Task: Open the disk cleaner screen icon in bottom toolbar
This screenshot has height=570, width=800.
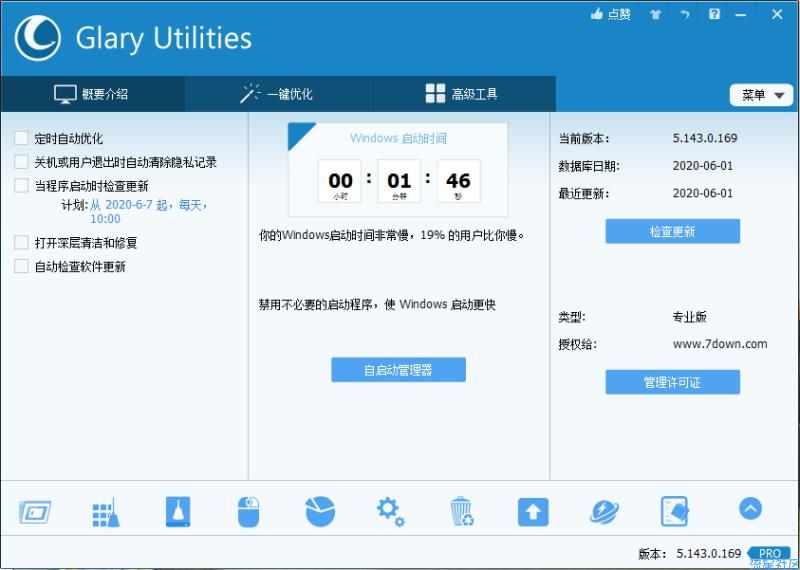Action: click(x=35, y=512)
